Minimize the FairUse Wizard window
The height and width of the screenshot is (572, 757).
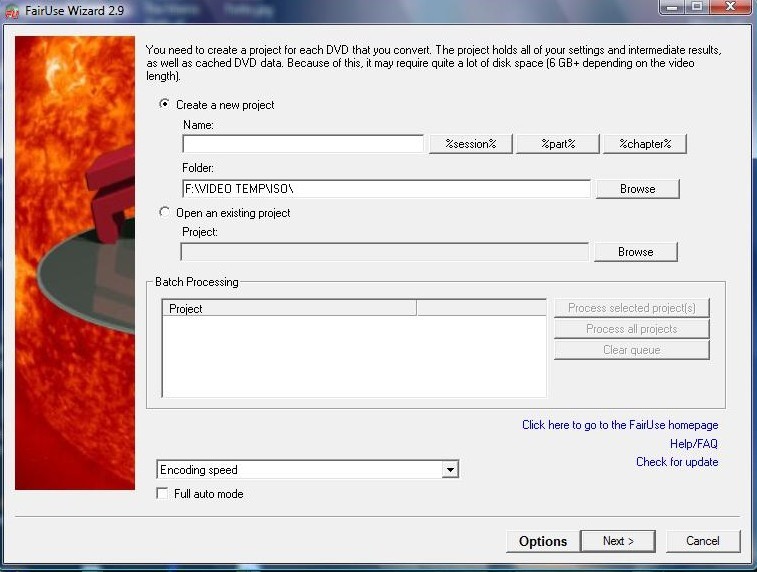673,7
